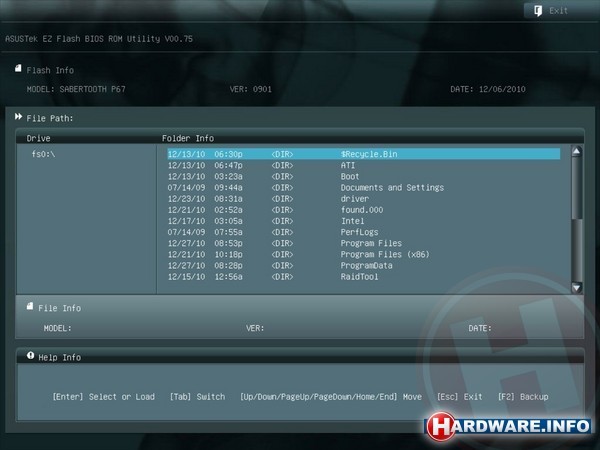The width and height of the screenshot is (600, 450).
Task: Click the File Path label
Action: click(x=50, y=118)
